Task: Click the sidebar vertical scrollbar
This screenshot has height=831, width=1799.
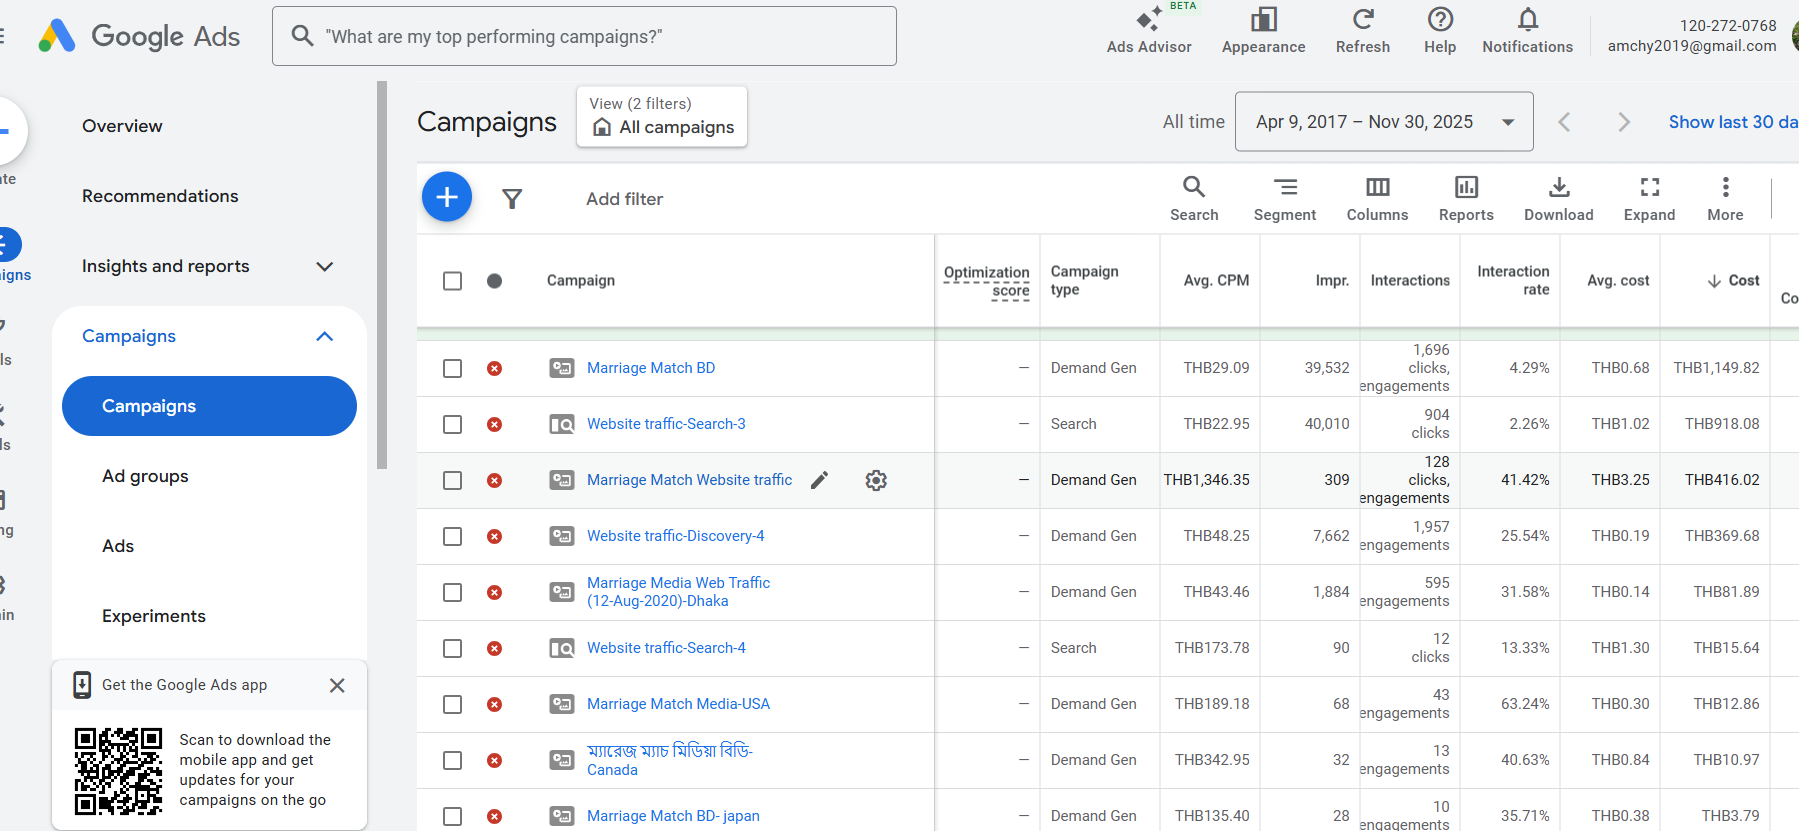Action: (382, 275)
